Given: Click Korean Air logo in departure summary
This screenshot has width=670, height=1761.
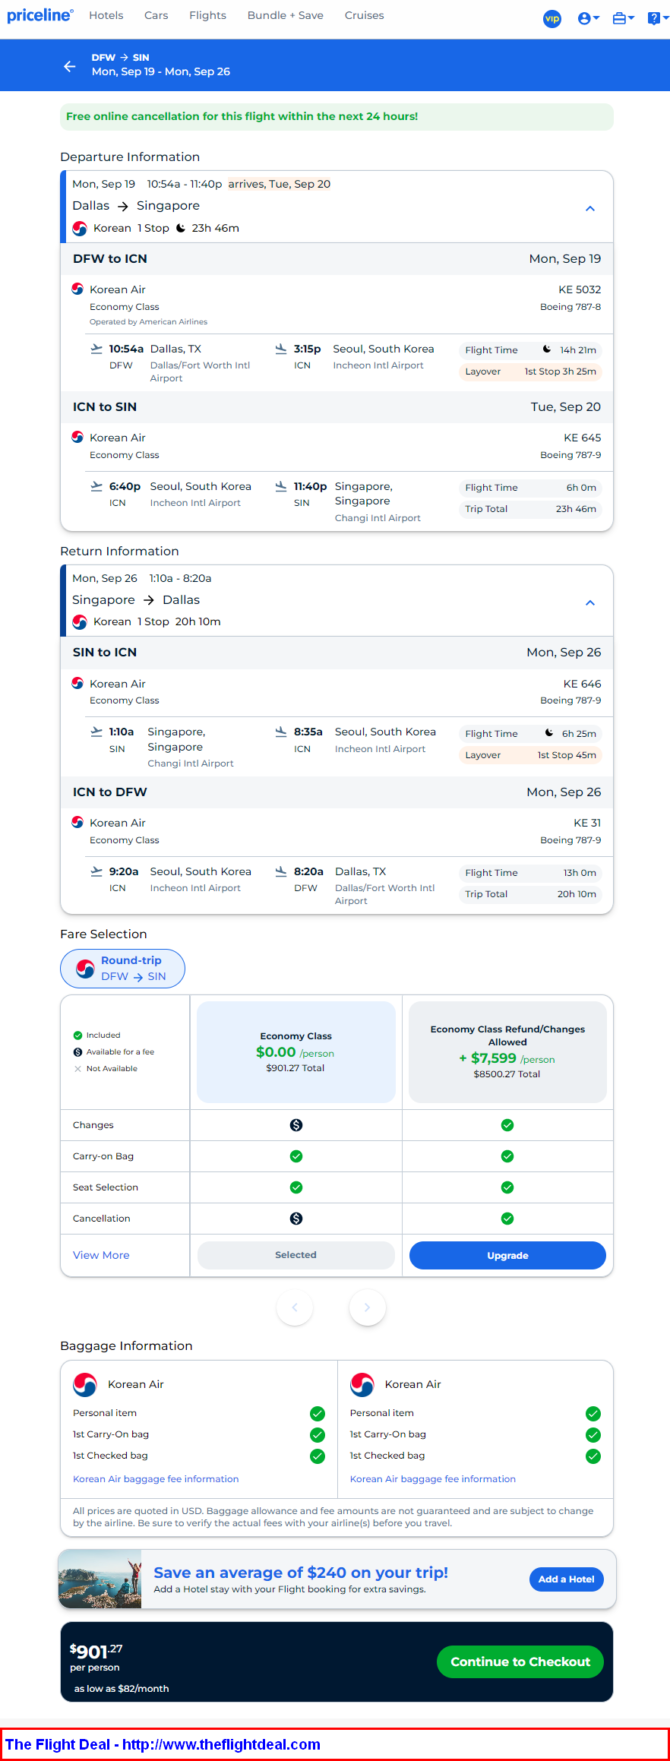Looking at the screenshot, I should pyautogui.click(x=80, y=228).
